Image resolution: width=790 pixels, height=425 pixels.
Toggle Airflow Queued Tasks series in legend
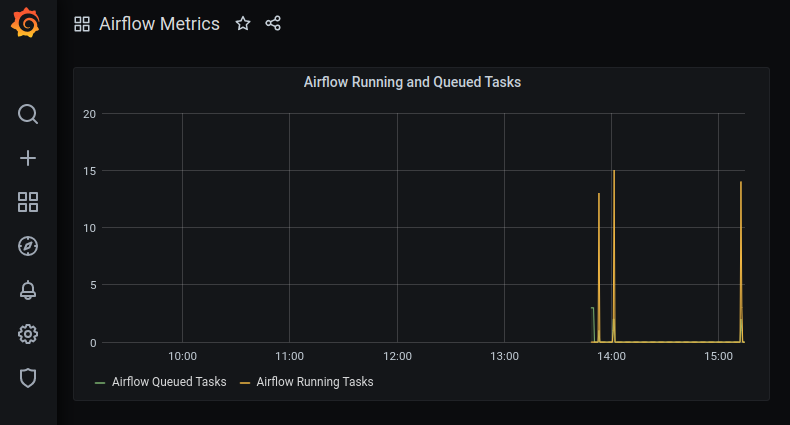[x=169, y=382]
